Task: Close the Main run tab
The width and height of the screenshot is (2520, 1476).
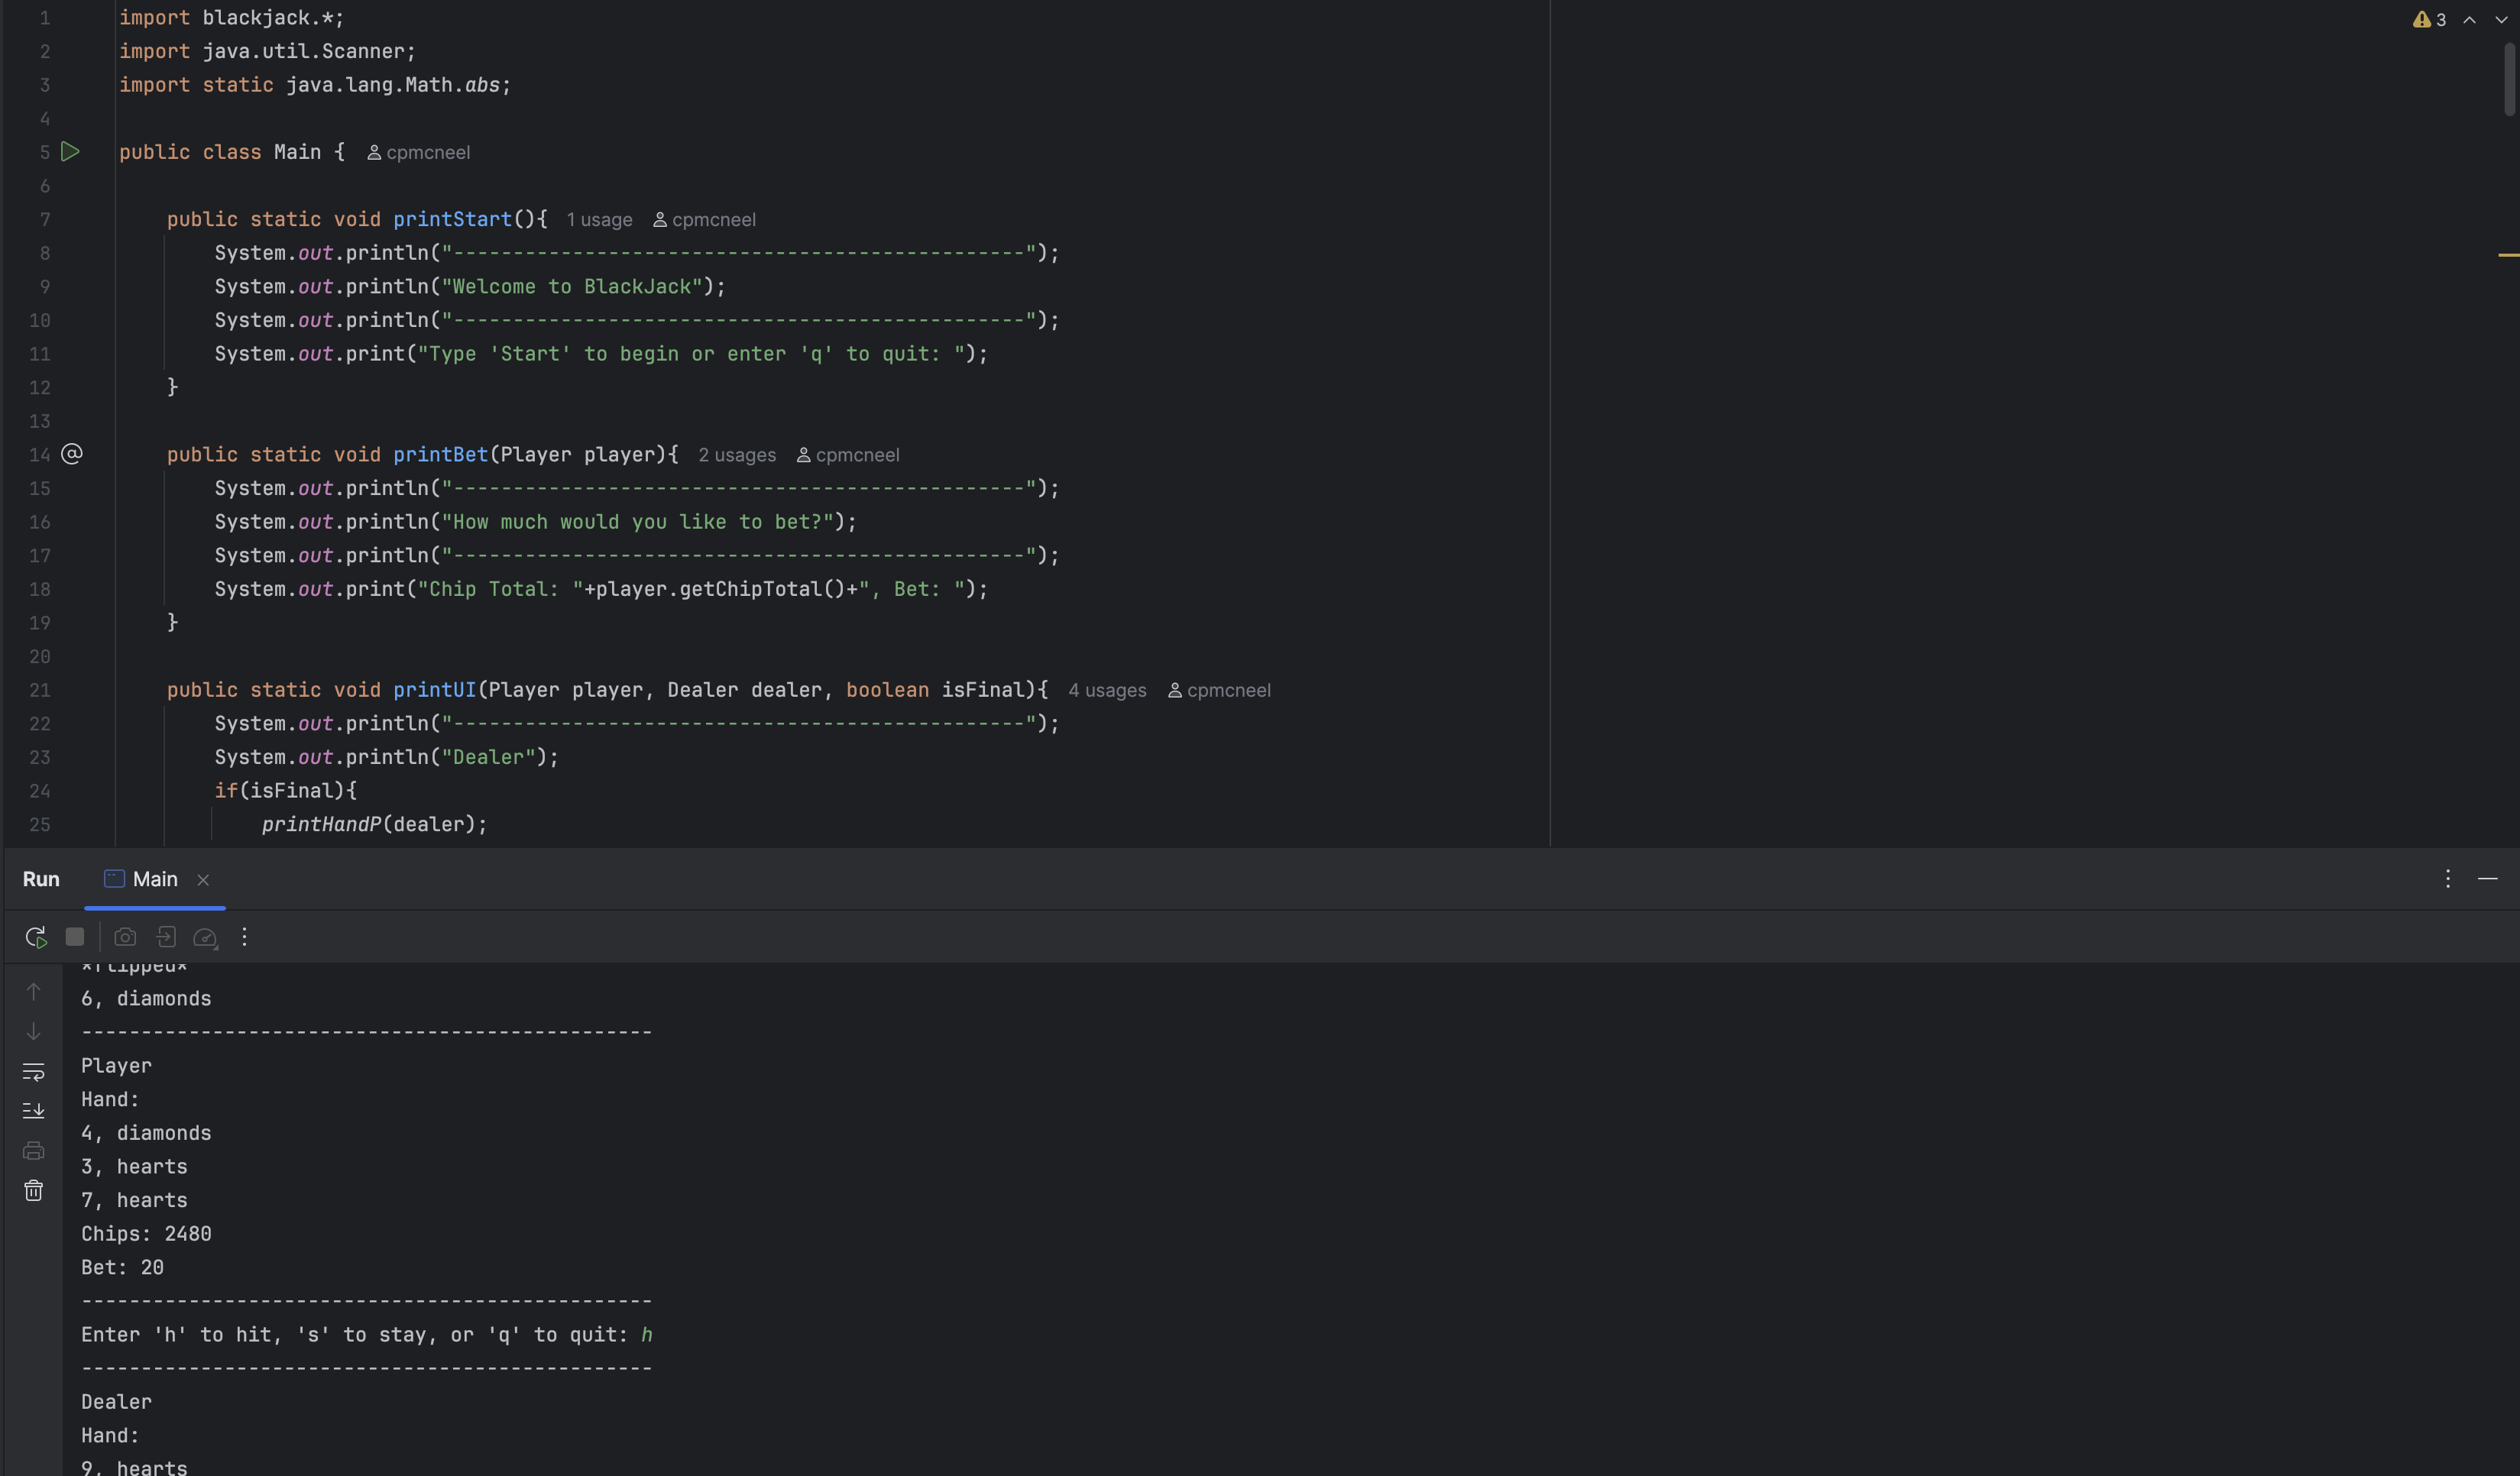Action: (x=203, y=880)
